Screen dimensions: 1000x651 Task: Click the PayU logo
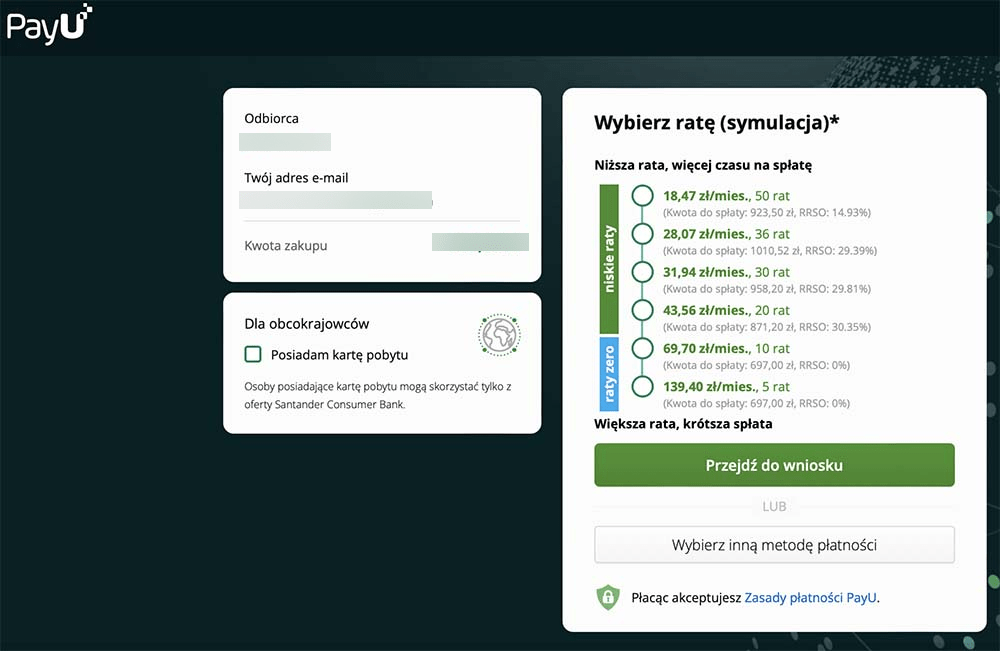coord(49,24)
